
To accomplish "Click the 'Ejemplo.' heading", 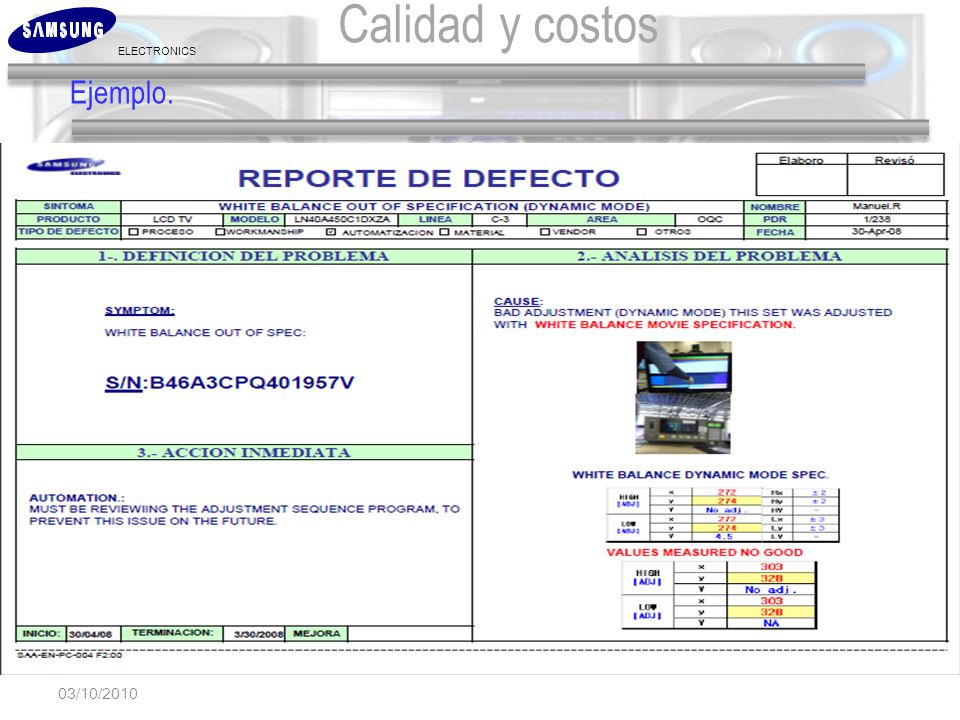I will click(121, 94).
